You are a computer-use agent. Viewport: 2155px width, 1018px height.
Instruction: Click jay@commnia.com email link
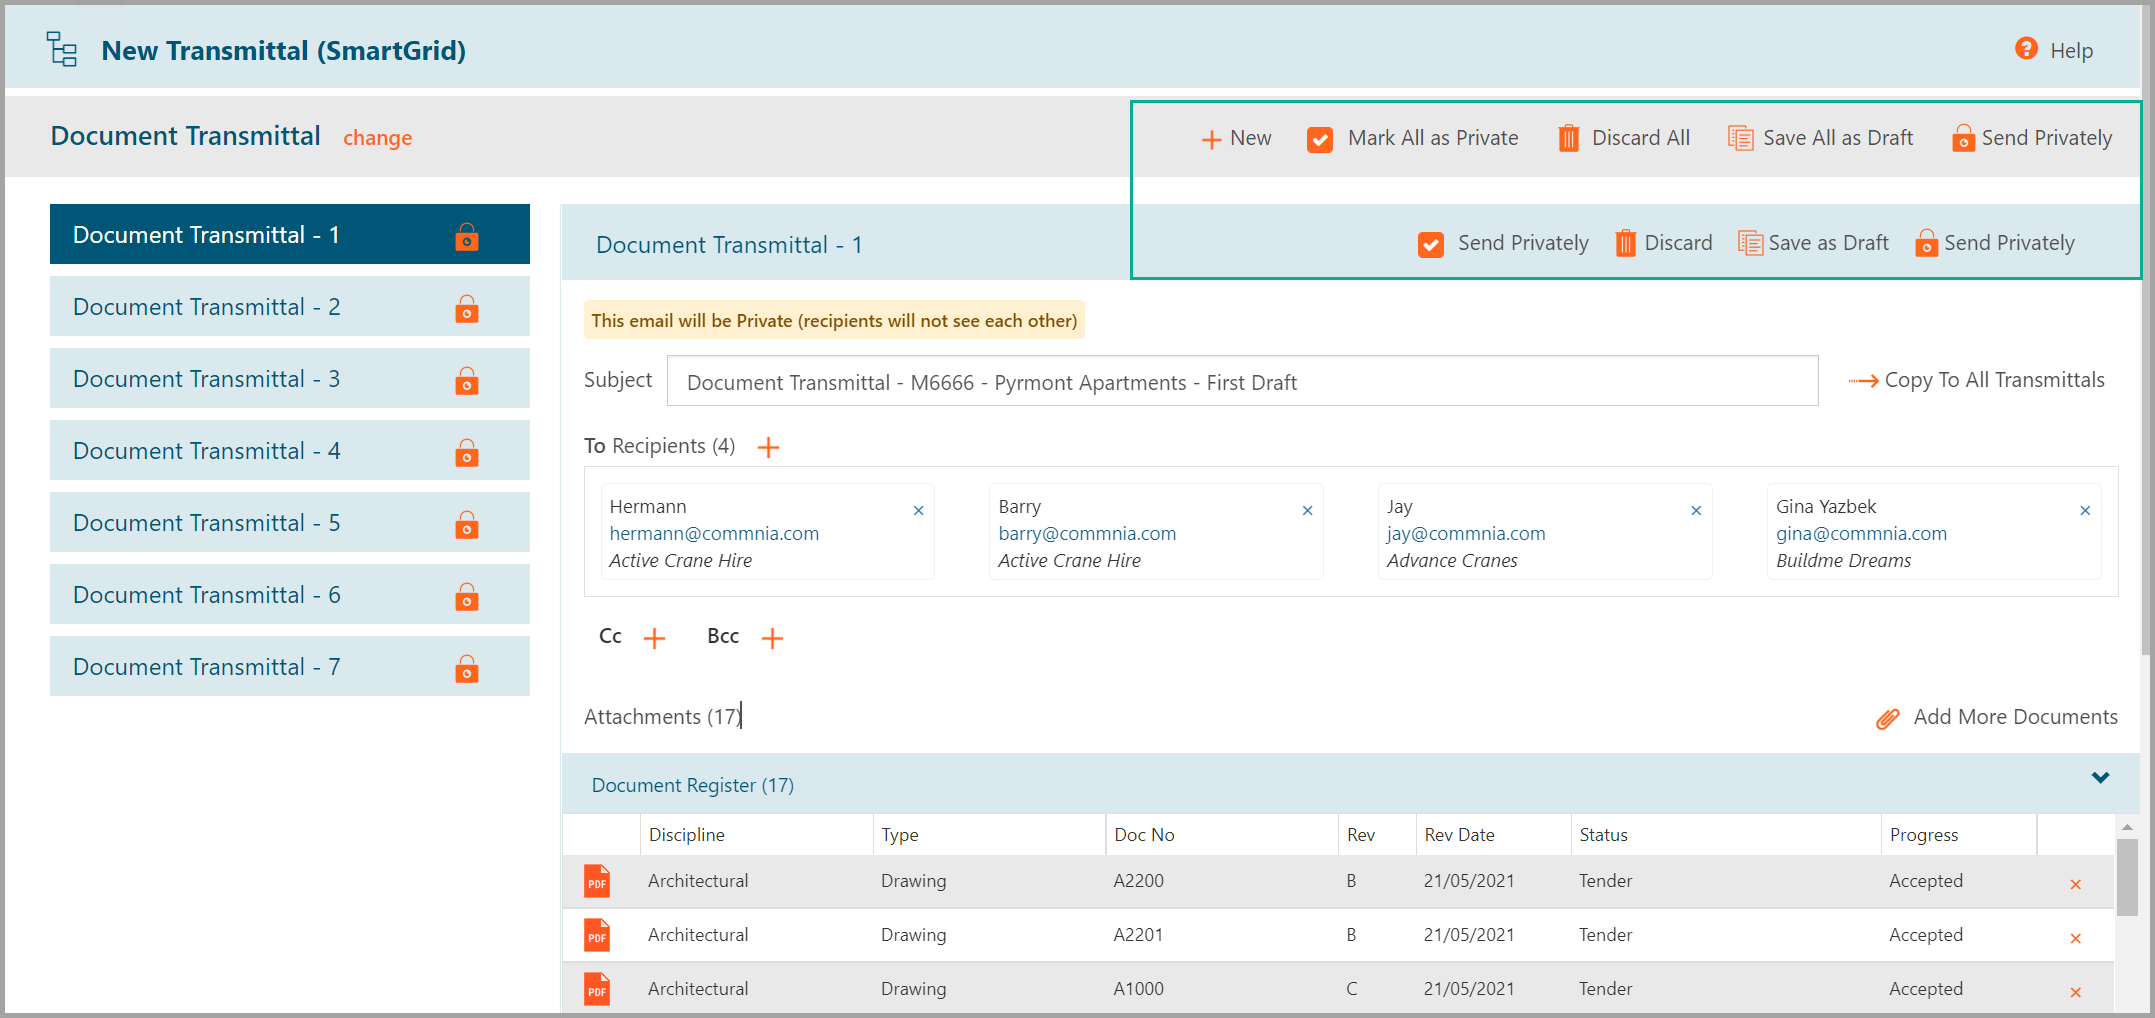(1466, 534)
